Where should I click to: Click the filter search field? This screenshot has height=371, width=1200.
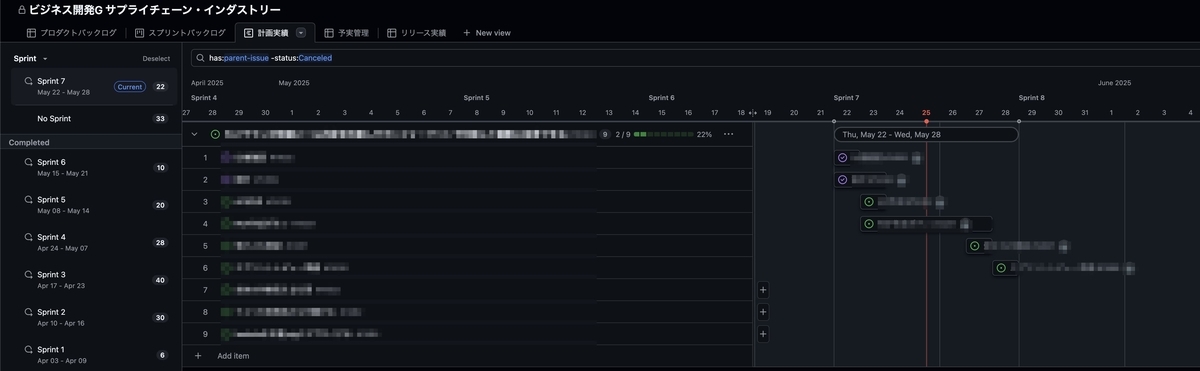point(695,58)
